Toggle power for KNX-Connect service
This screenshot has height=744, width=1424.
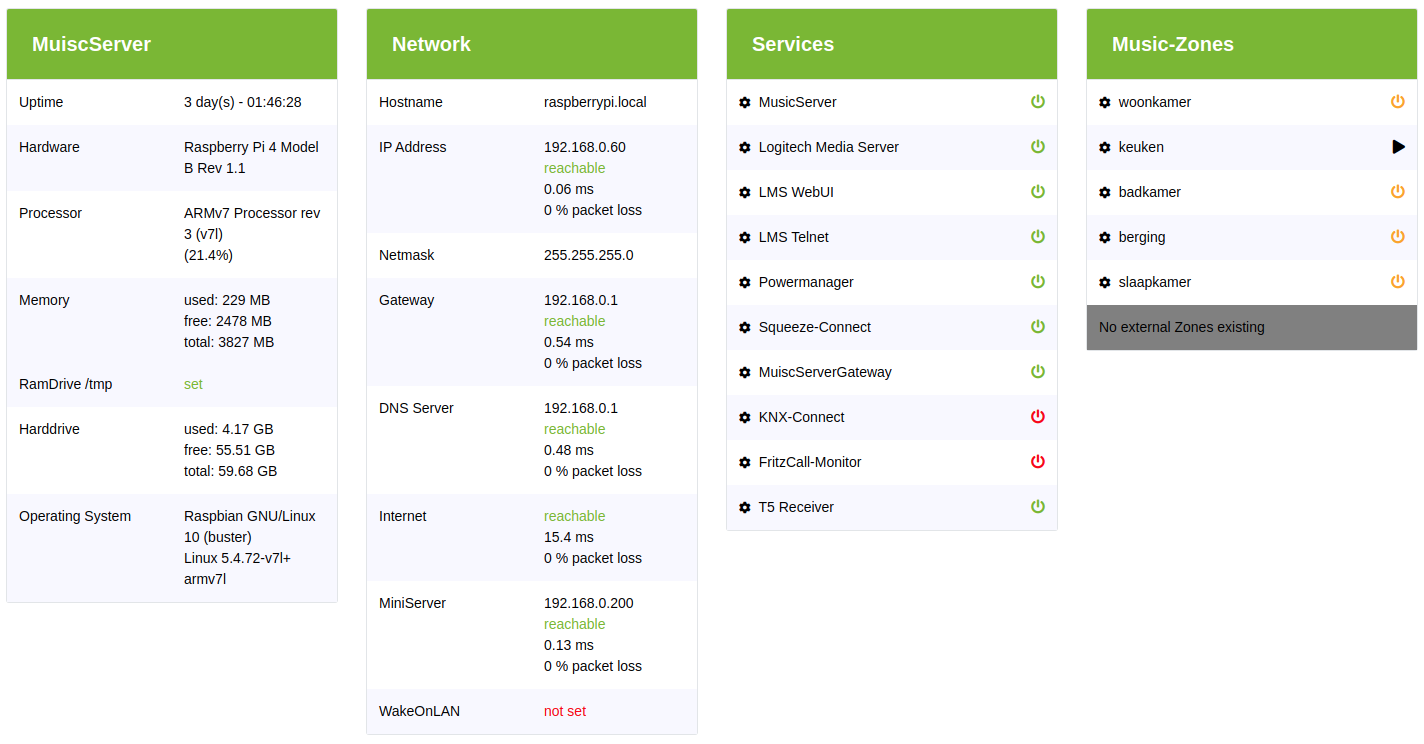tap(1038, 416)
